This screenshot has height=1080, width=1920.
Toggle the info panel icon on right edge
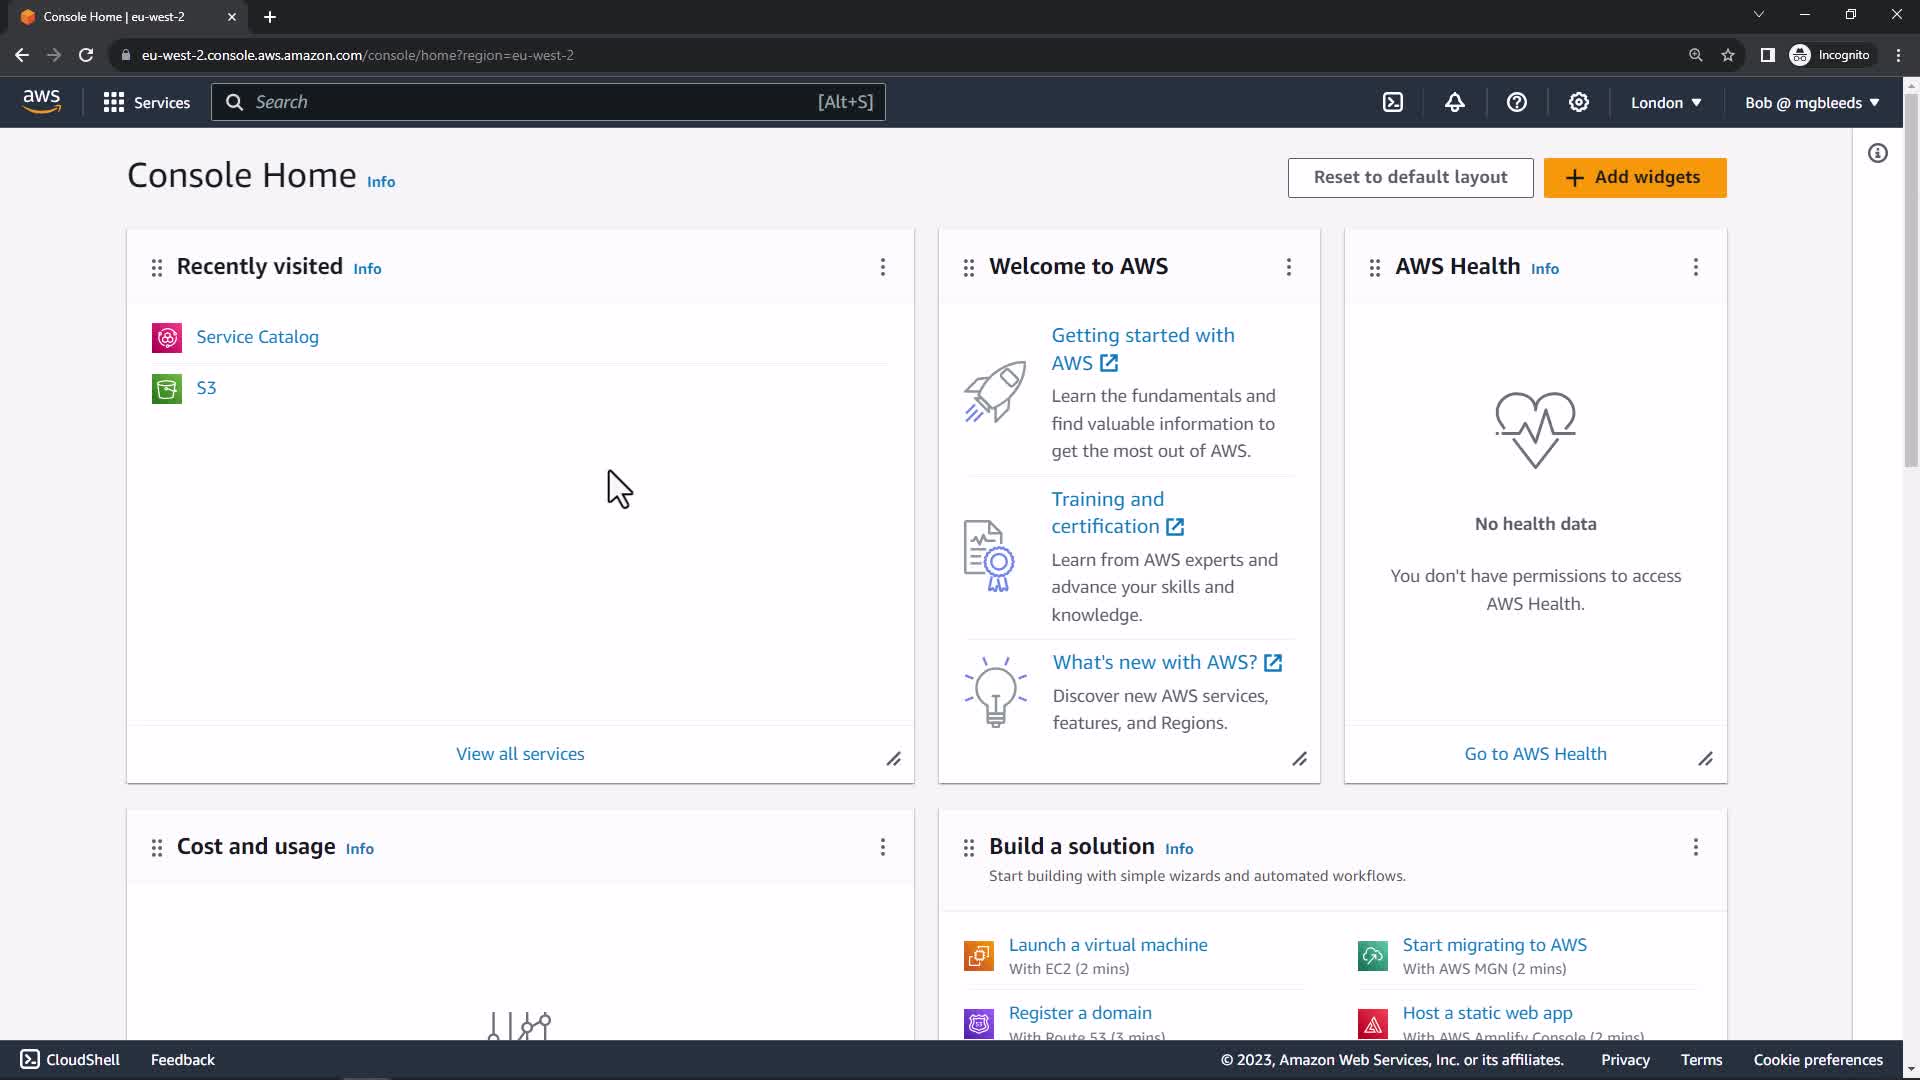pos(1878,153)
